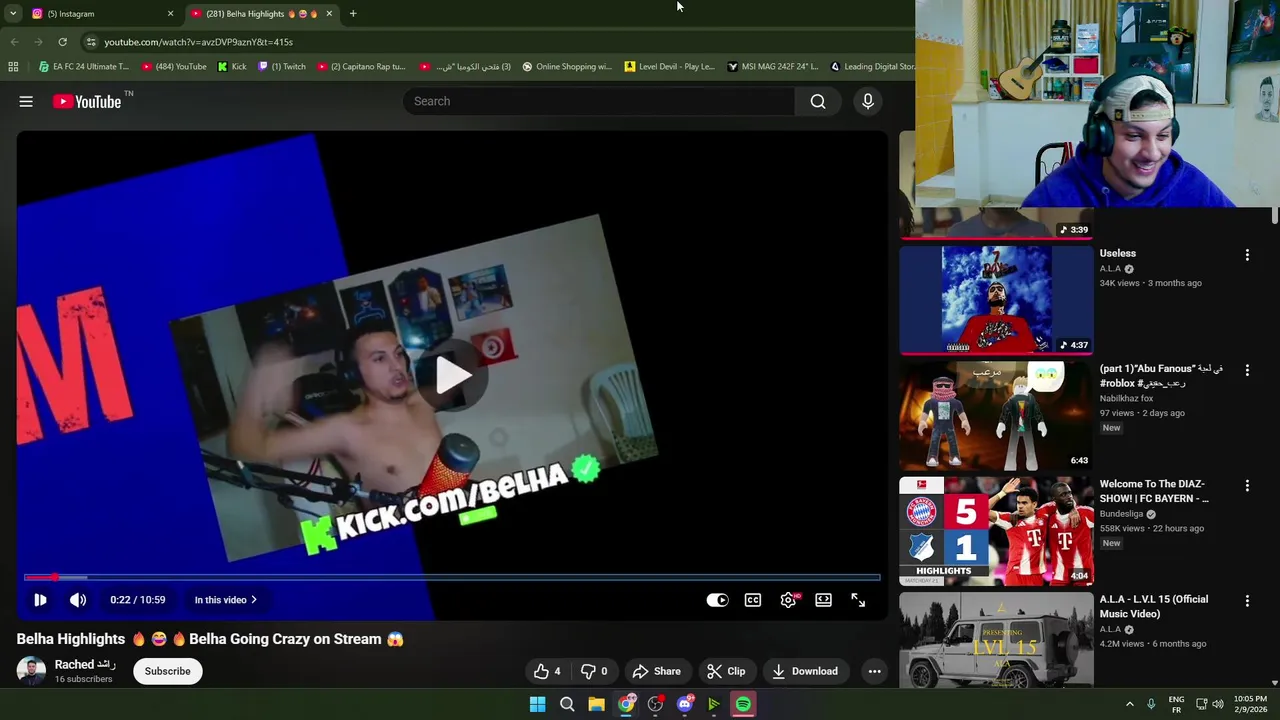Open Spotify from the taskbar
1280x720 pixels.
click(743, 704)
